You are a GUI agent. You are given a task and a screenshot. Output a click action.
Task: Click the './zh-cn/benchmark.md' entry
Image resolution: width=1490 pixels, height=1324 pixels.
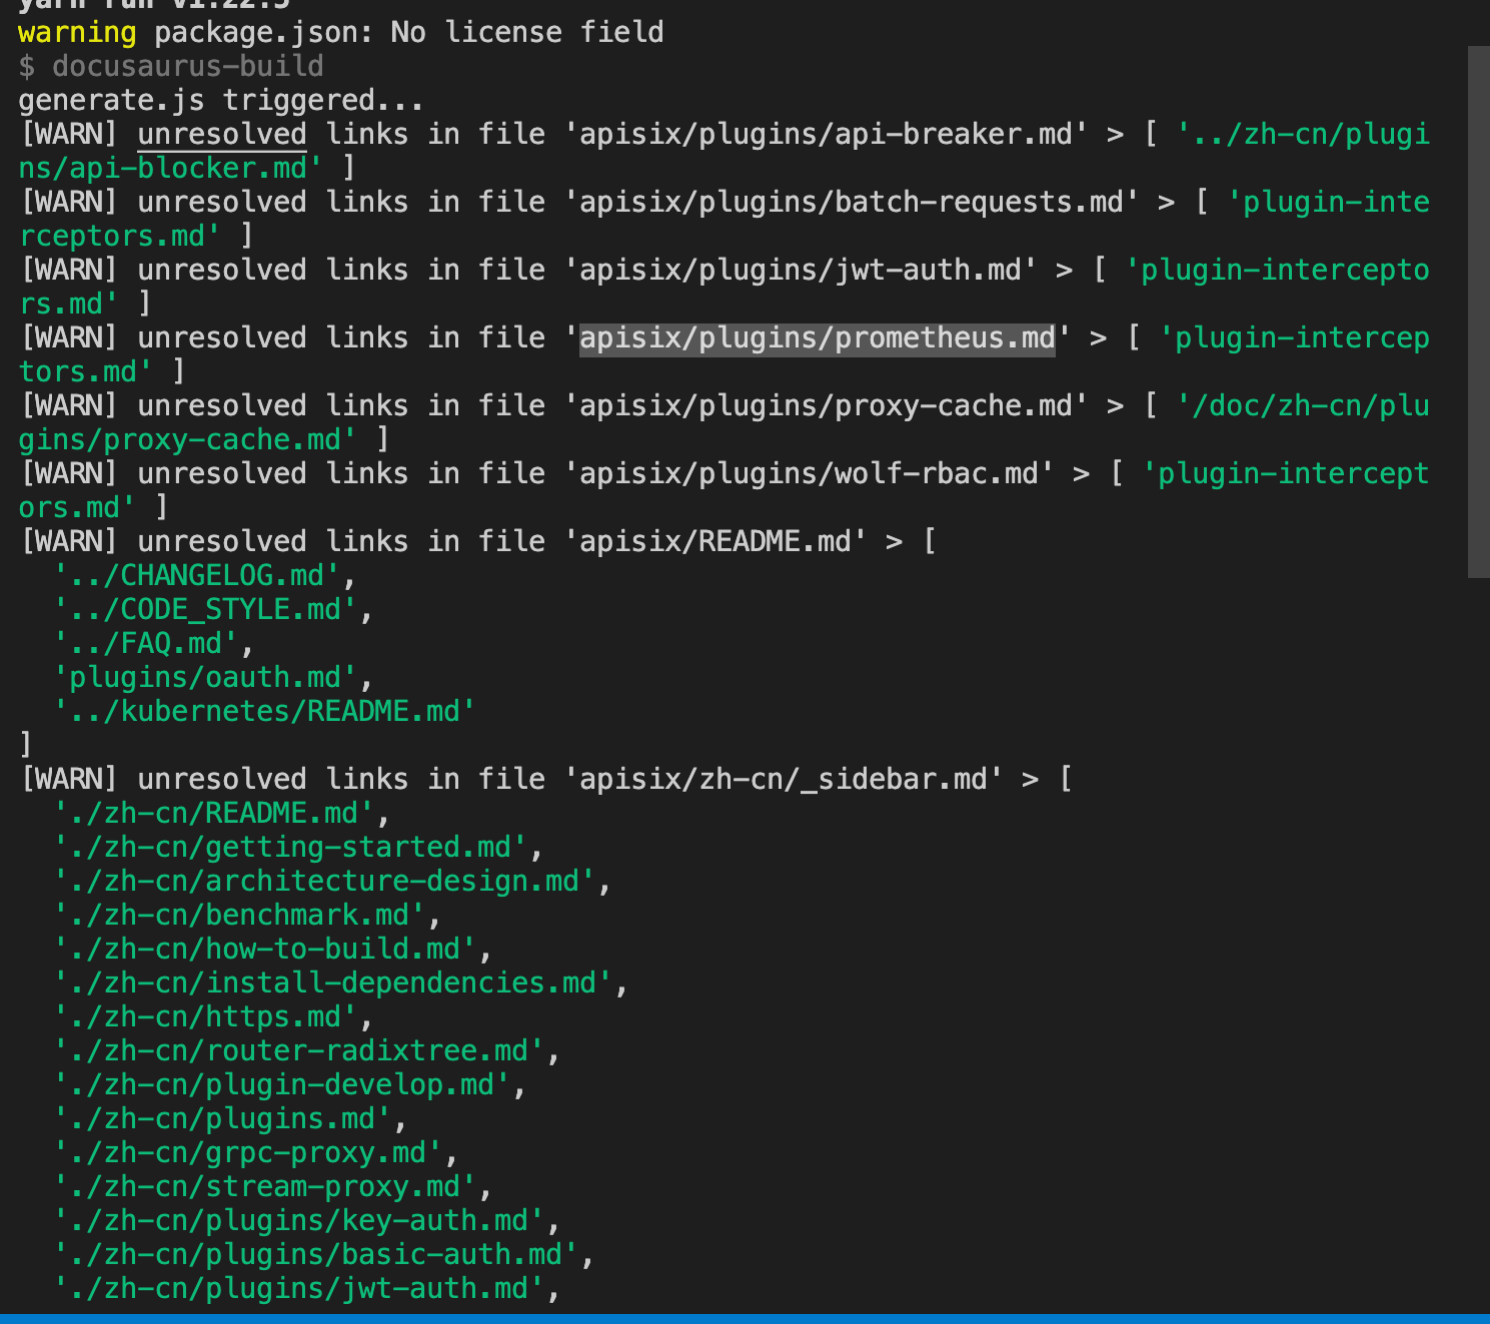click(x=239, y=915)
